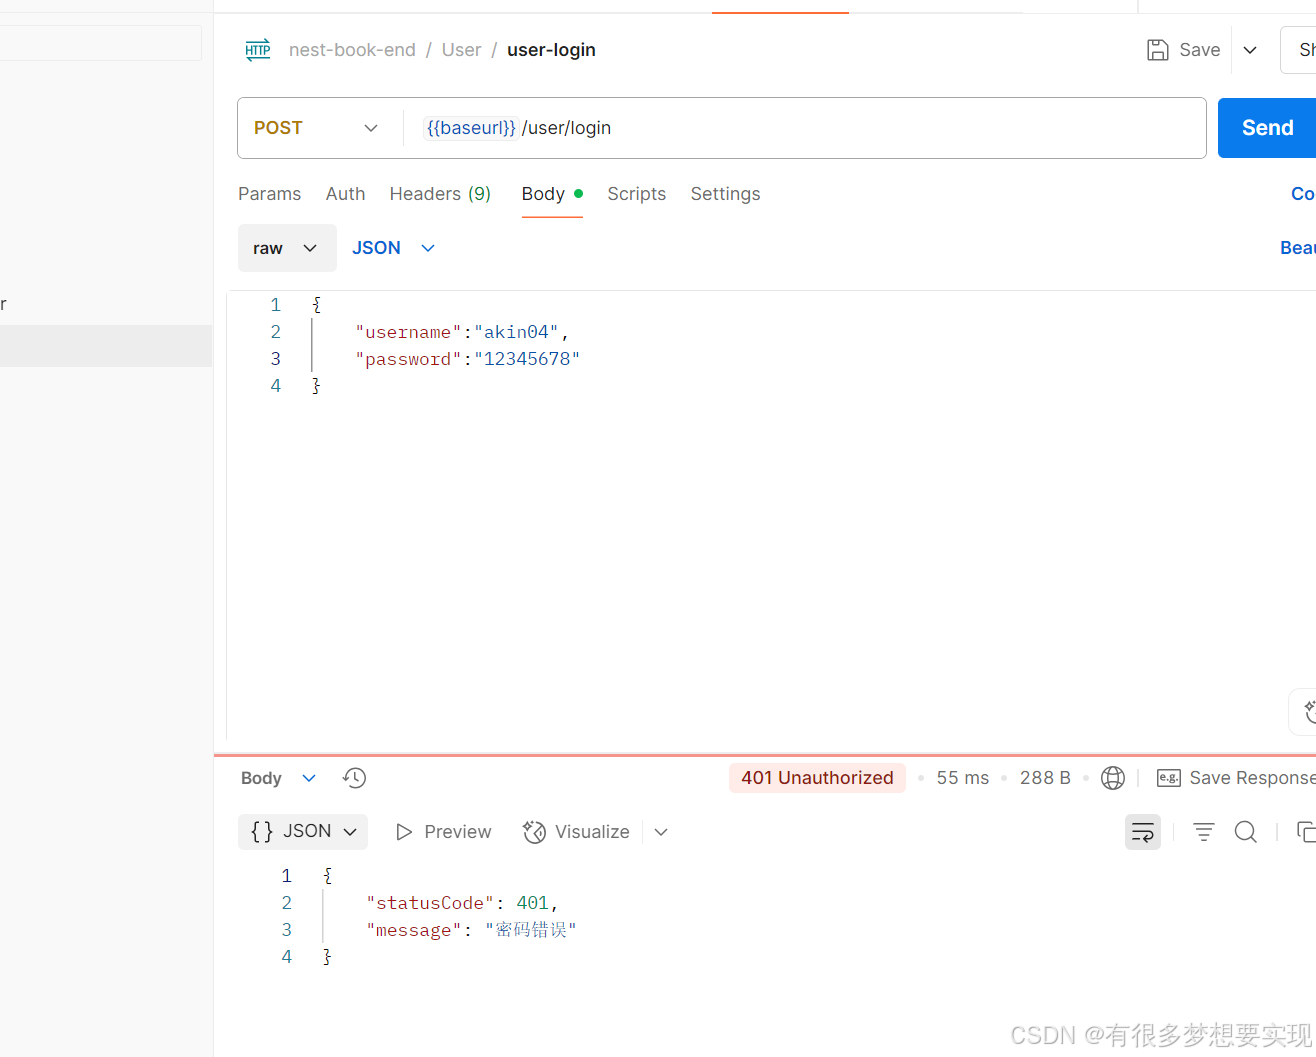Click the Save Response example icon
This screenshot has height=1057, width=1316.
pyautogui.click(x=1168, y=778)
